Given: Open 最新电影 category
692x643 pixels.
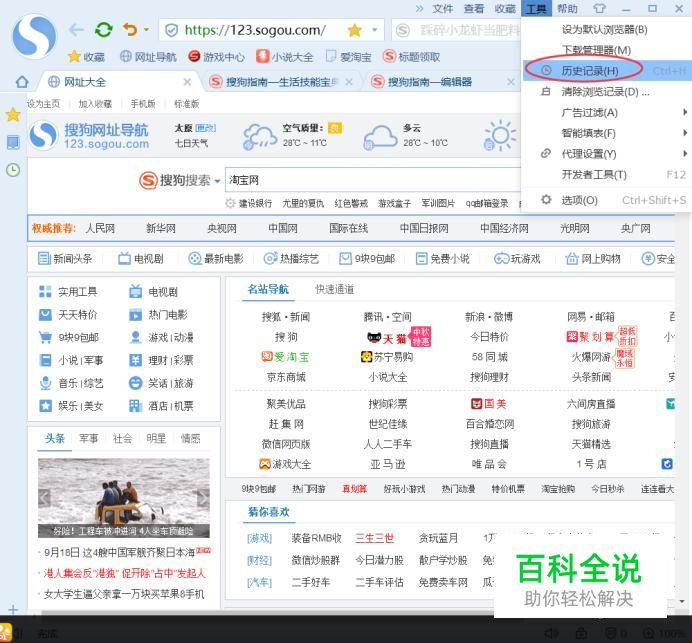Looking at the screenshot, I should click(x=215, y=259).
